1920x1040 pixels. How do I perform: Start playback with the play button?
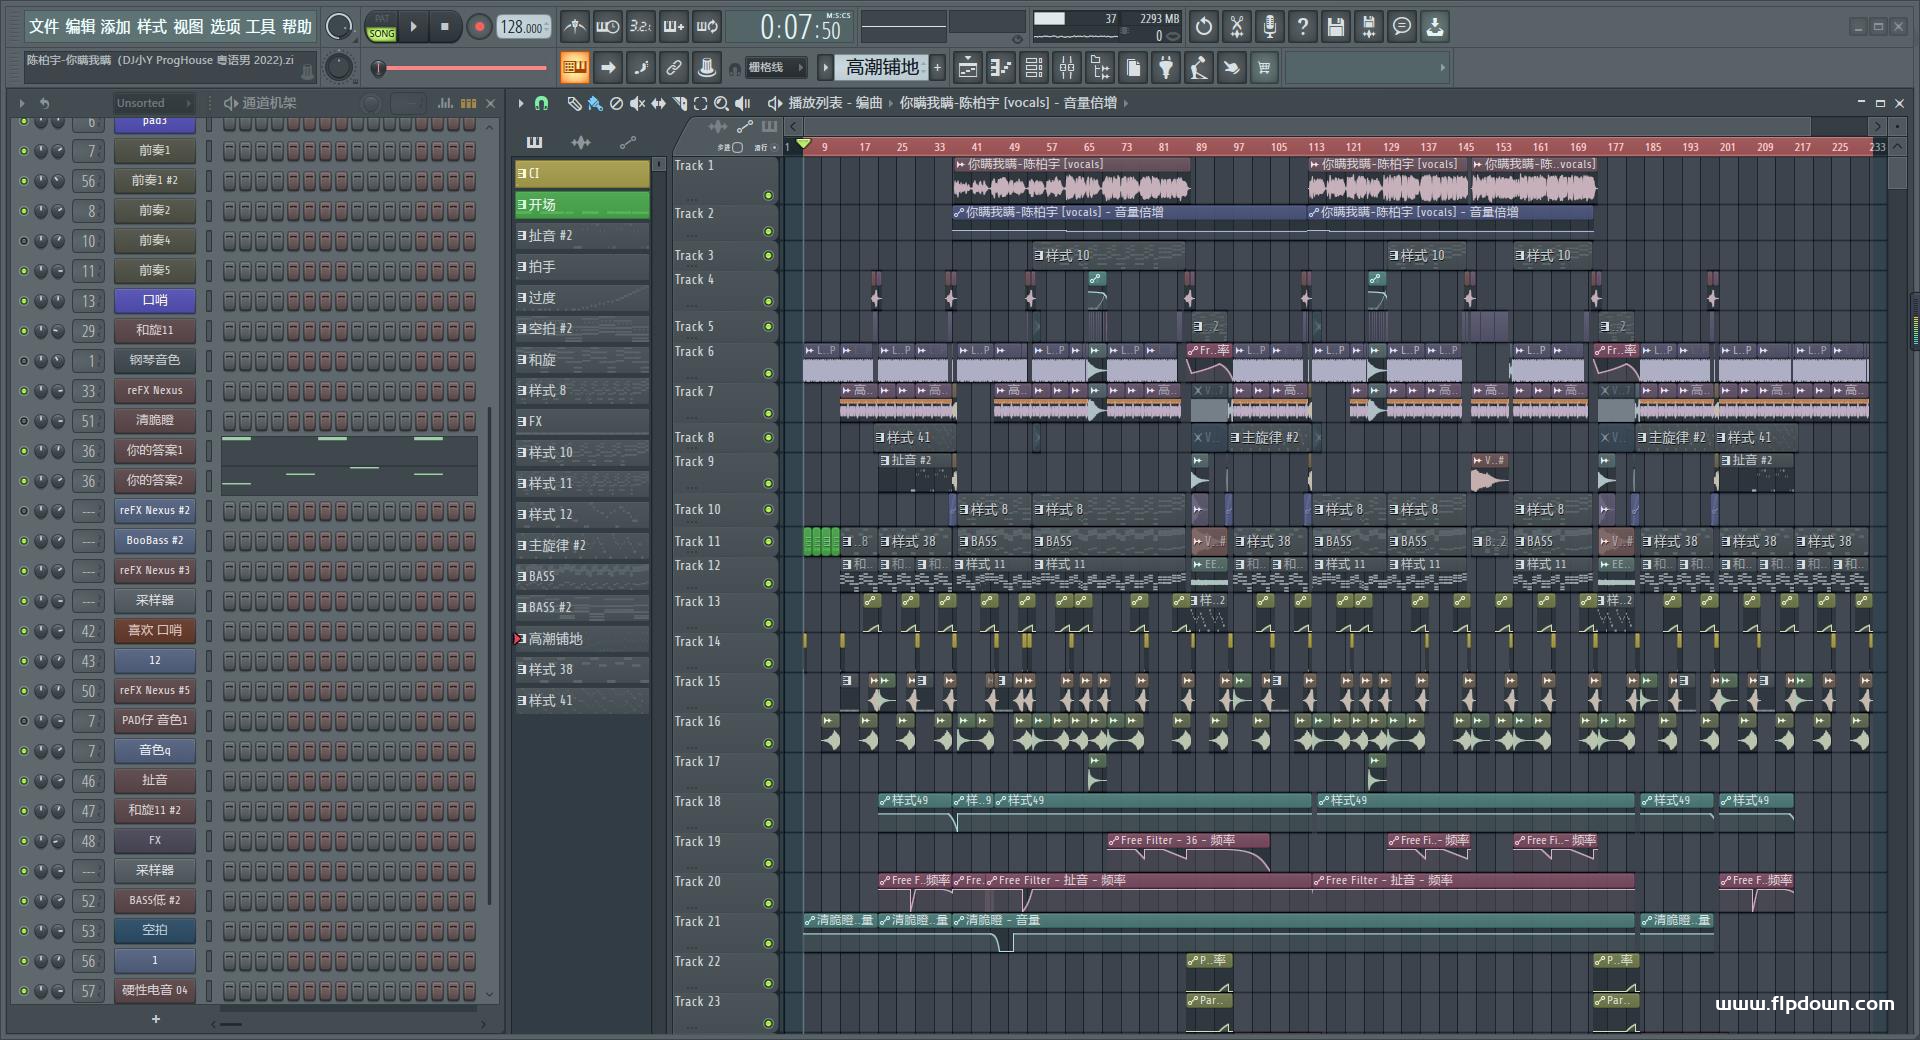[x=413, y=27]
